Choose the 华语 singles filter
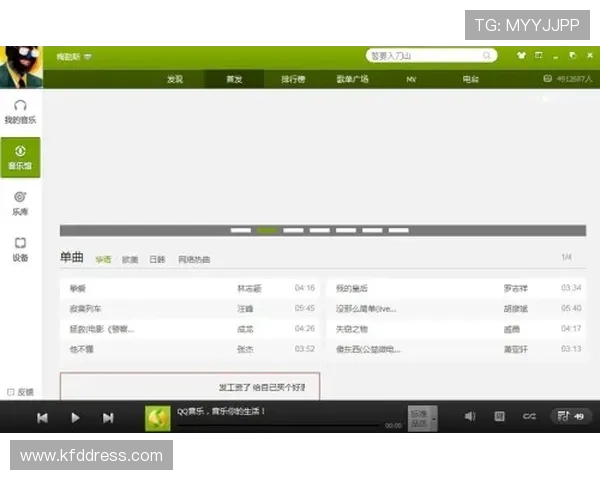Screen dimensions: 600x480 tap(103, 260)
